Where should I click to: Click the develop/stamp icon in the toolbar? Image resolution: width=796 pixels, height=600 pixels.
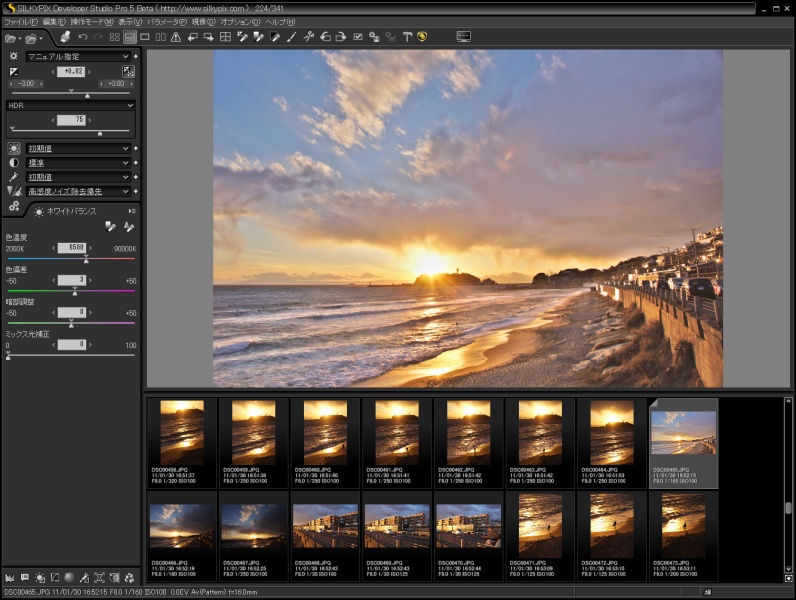click(x=65, y=37)
